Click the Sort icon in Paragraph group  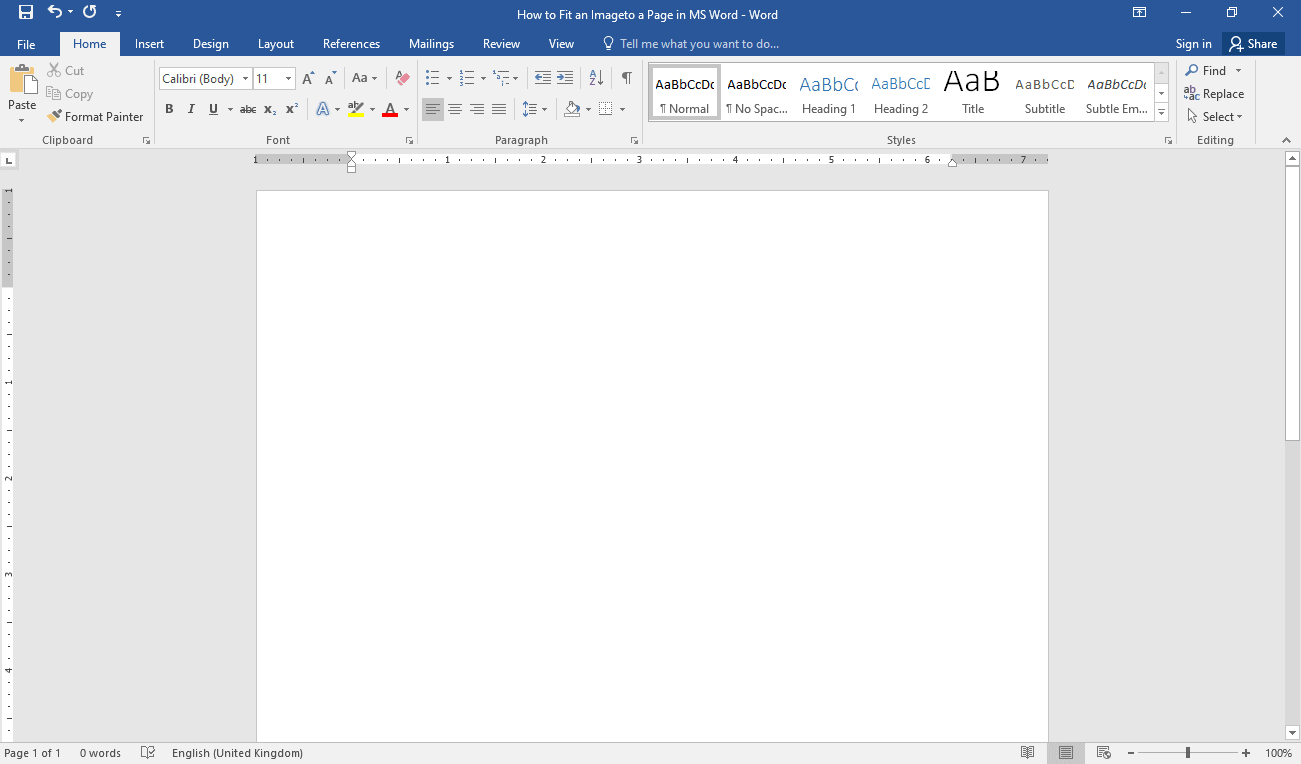[595, 77]
